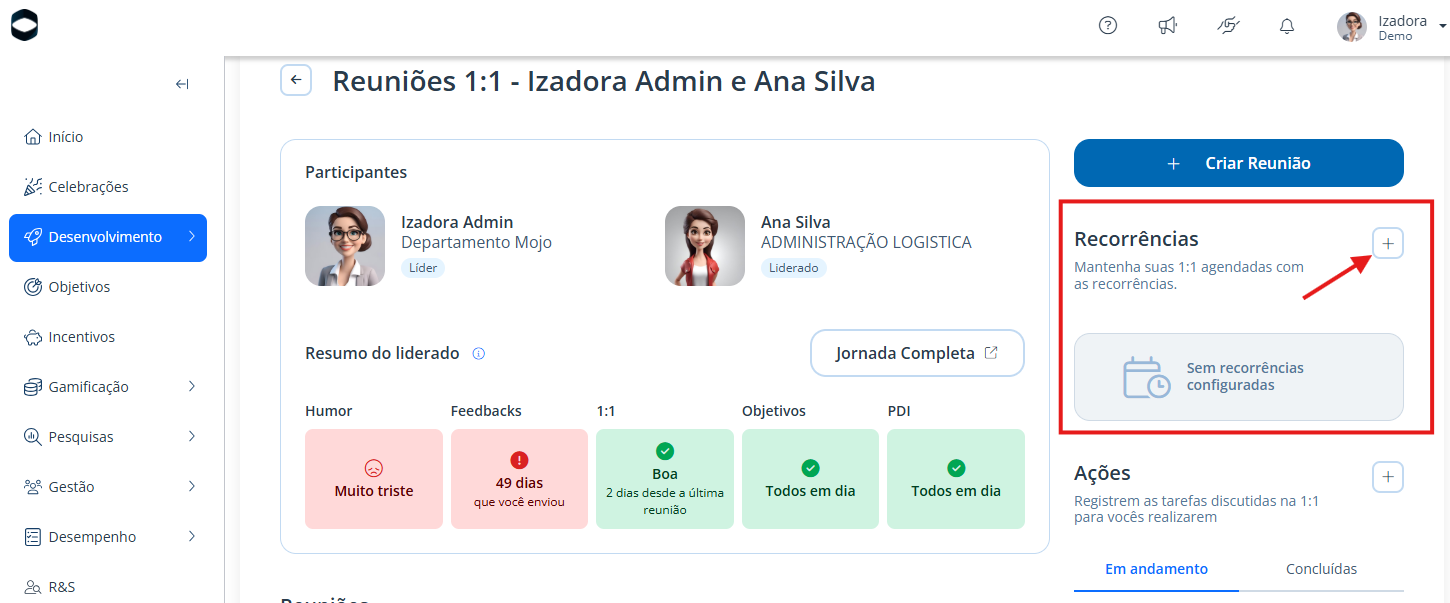Add a recurrence with plus icon
1450x603 pixels.
click(1388, 243)
